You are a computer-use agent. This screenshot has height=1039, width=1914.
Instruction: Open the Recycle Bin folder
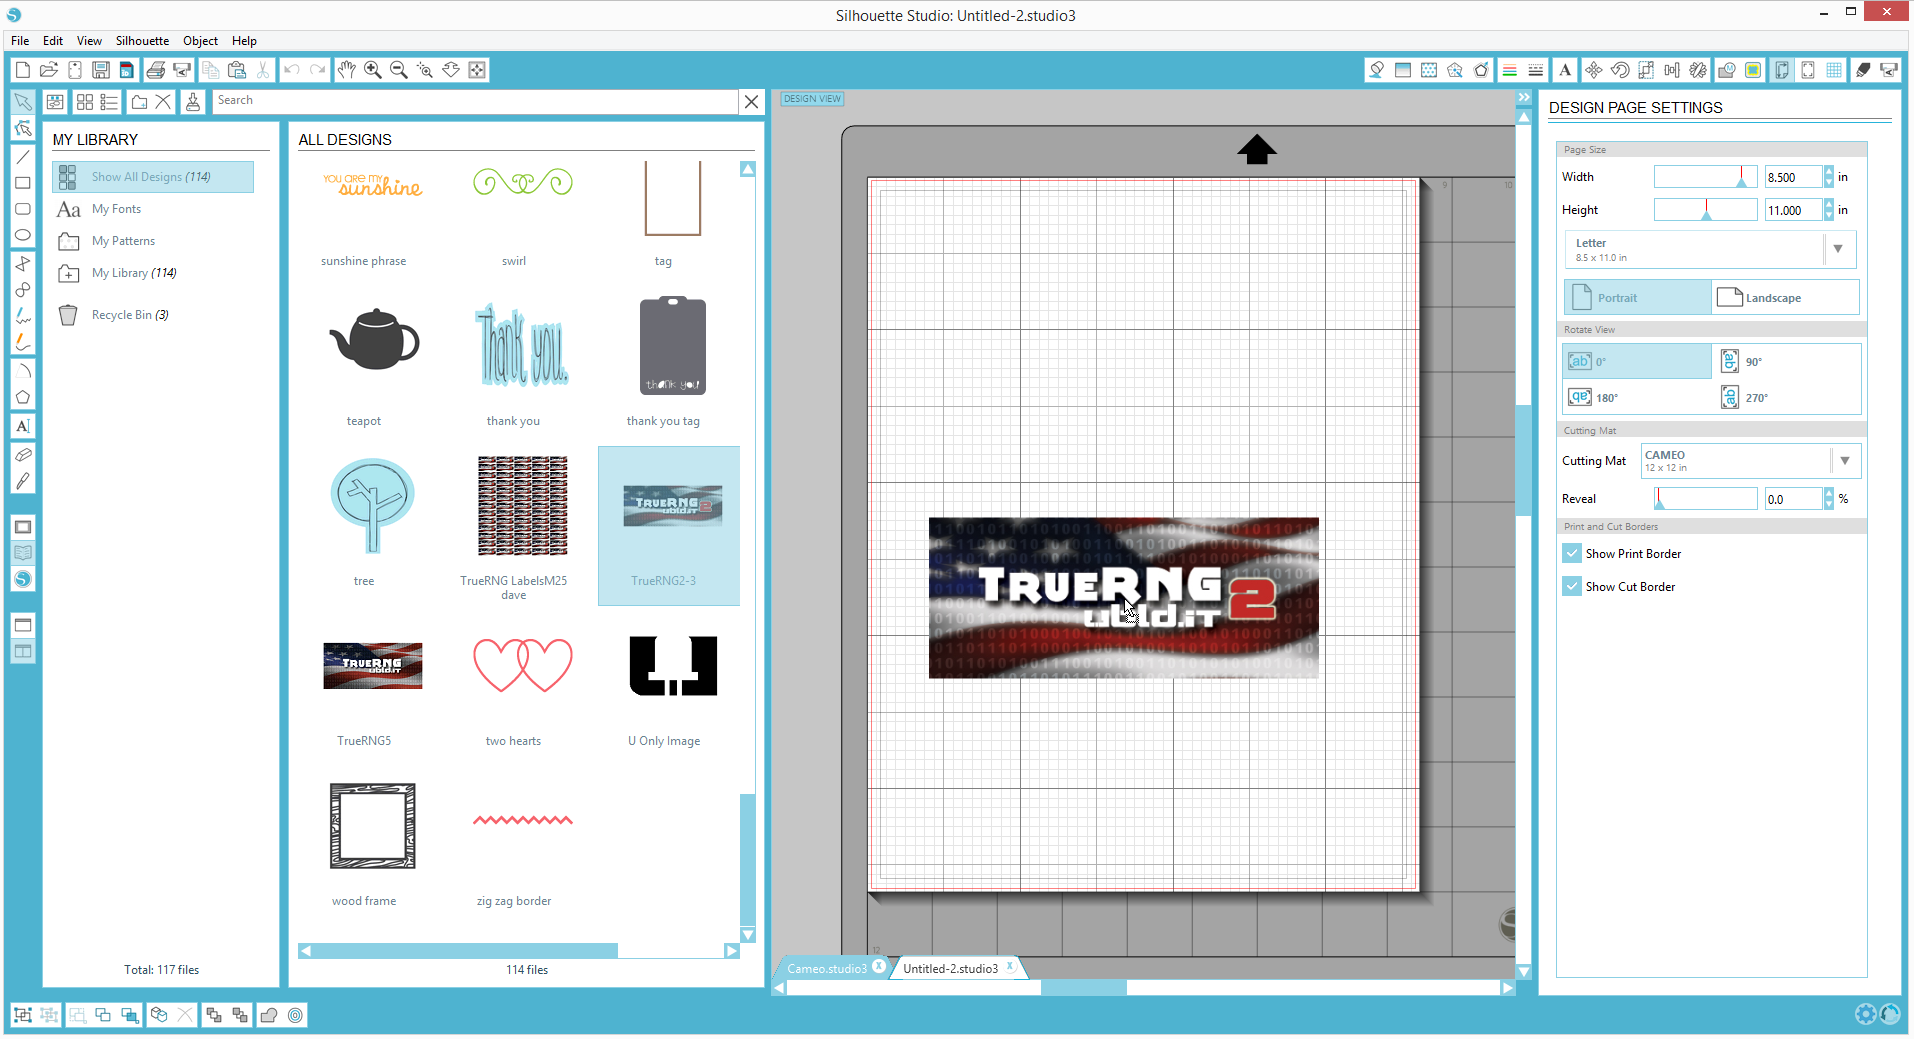tap(130, 315)
